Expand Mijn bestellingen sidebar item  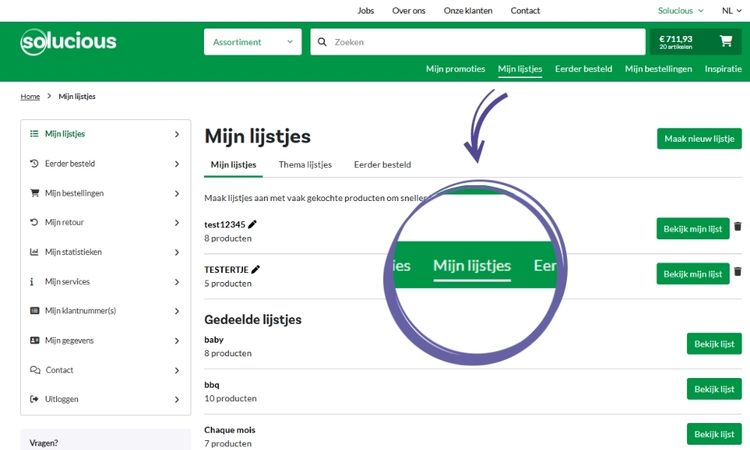pyautogui.click(x=105, y=193)
